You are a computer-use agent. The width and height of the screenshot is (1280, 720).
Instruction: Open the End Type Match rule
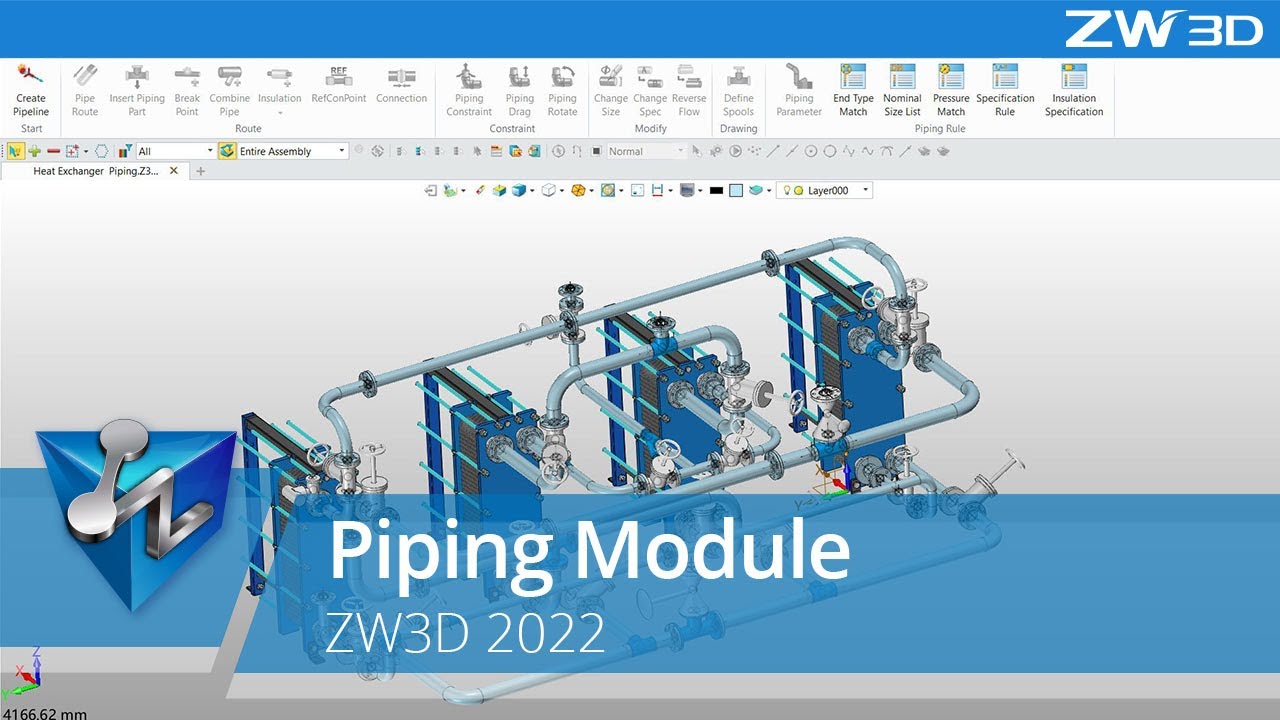coord(853,91)
